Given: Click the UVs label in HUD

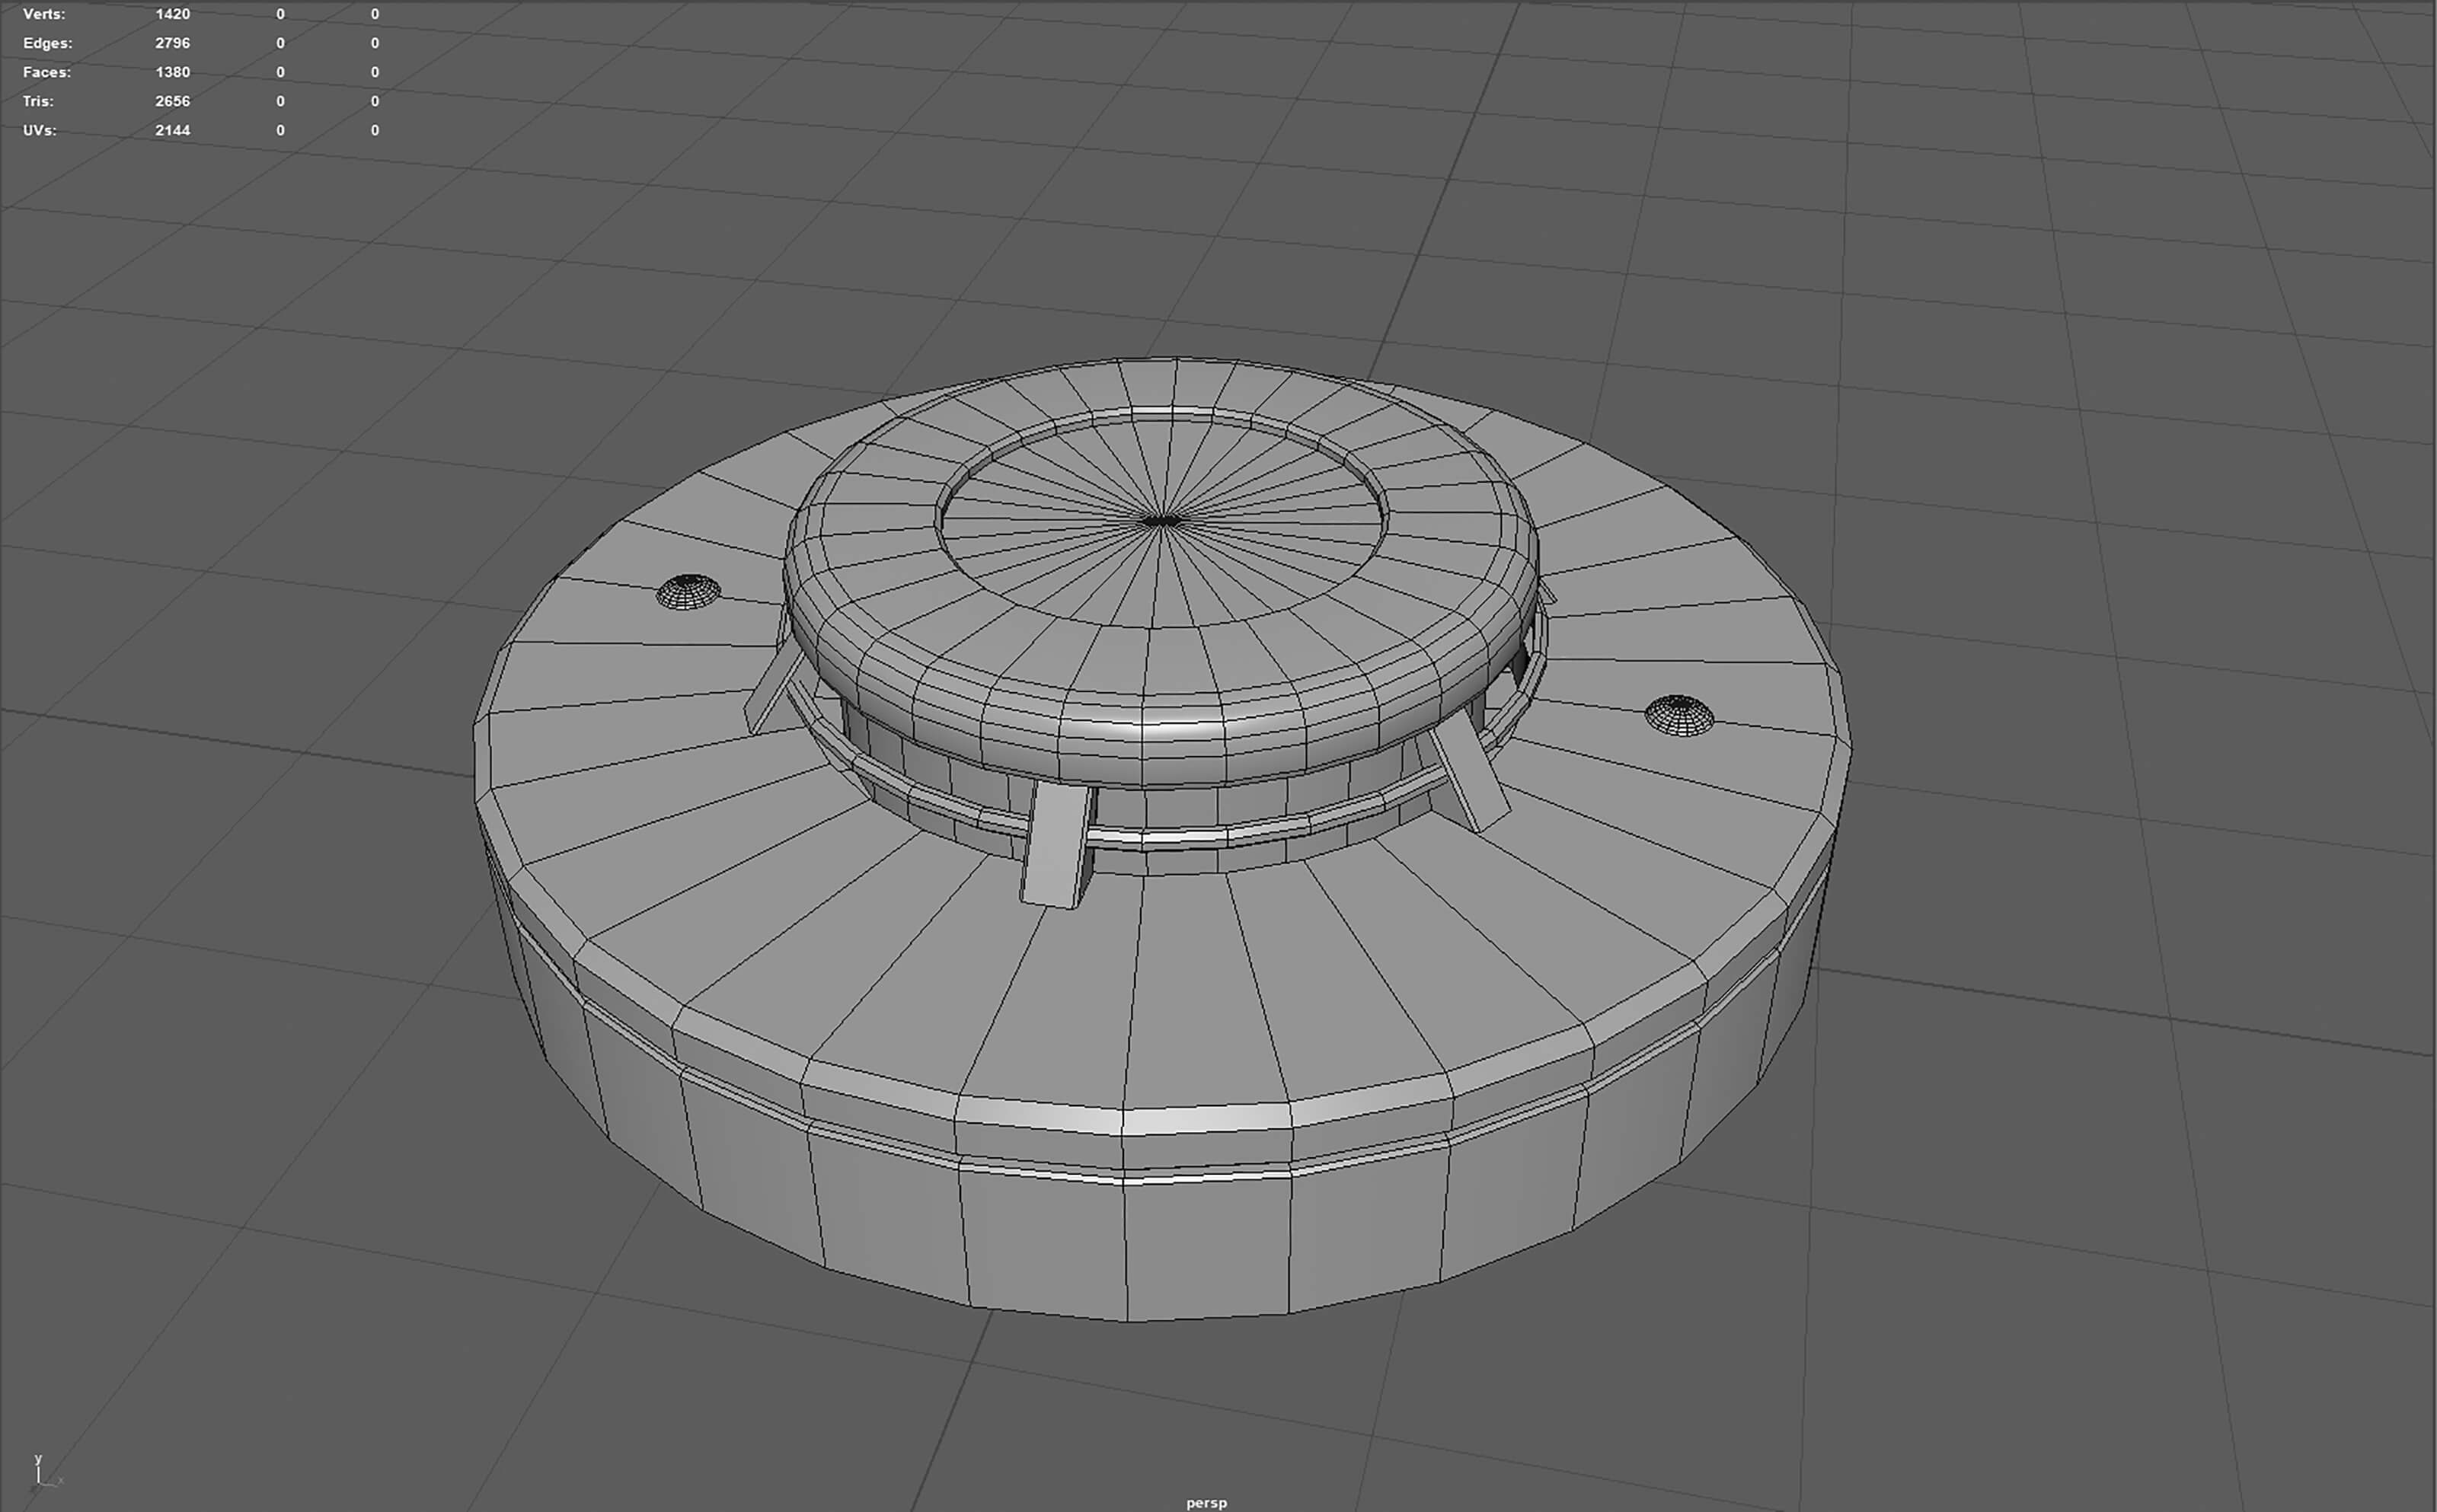Looking at the screenshot, I should pyautogui.click(x=40, y=130).
